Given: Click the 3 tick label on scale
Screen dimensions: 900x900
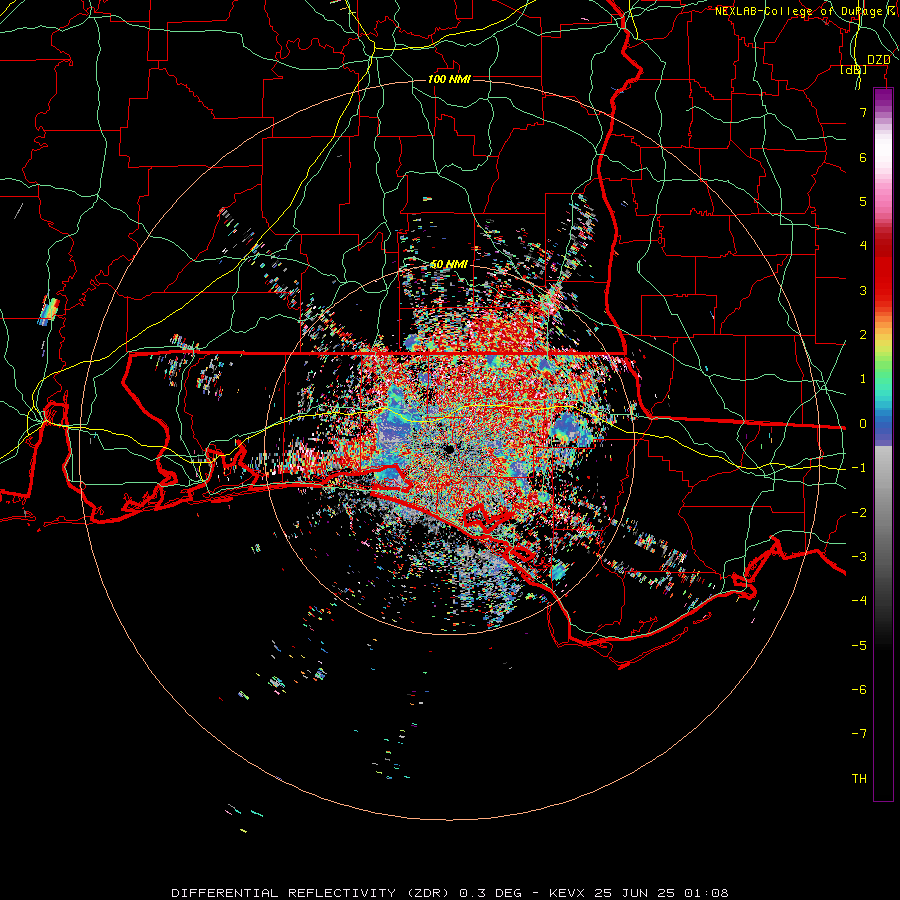Looking at the screenshot, I should click(863, 290).
